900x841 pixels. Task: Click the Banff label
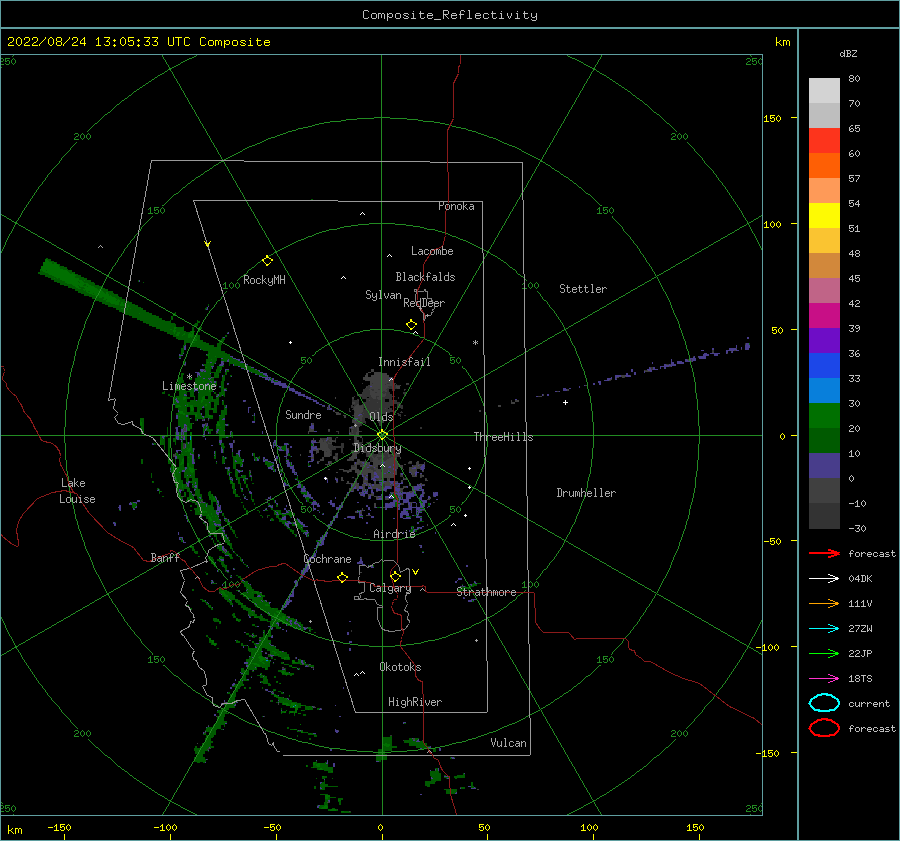(165, 557)
